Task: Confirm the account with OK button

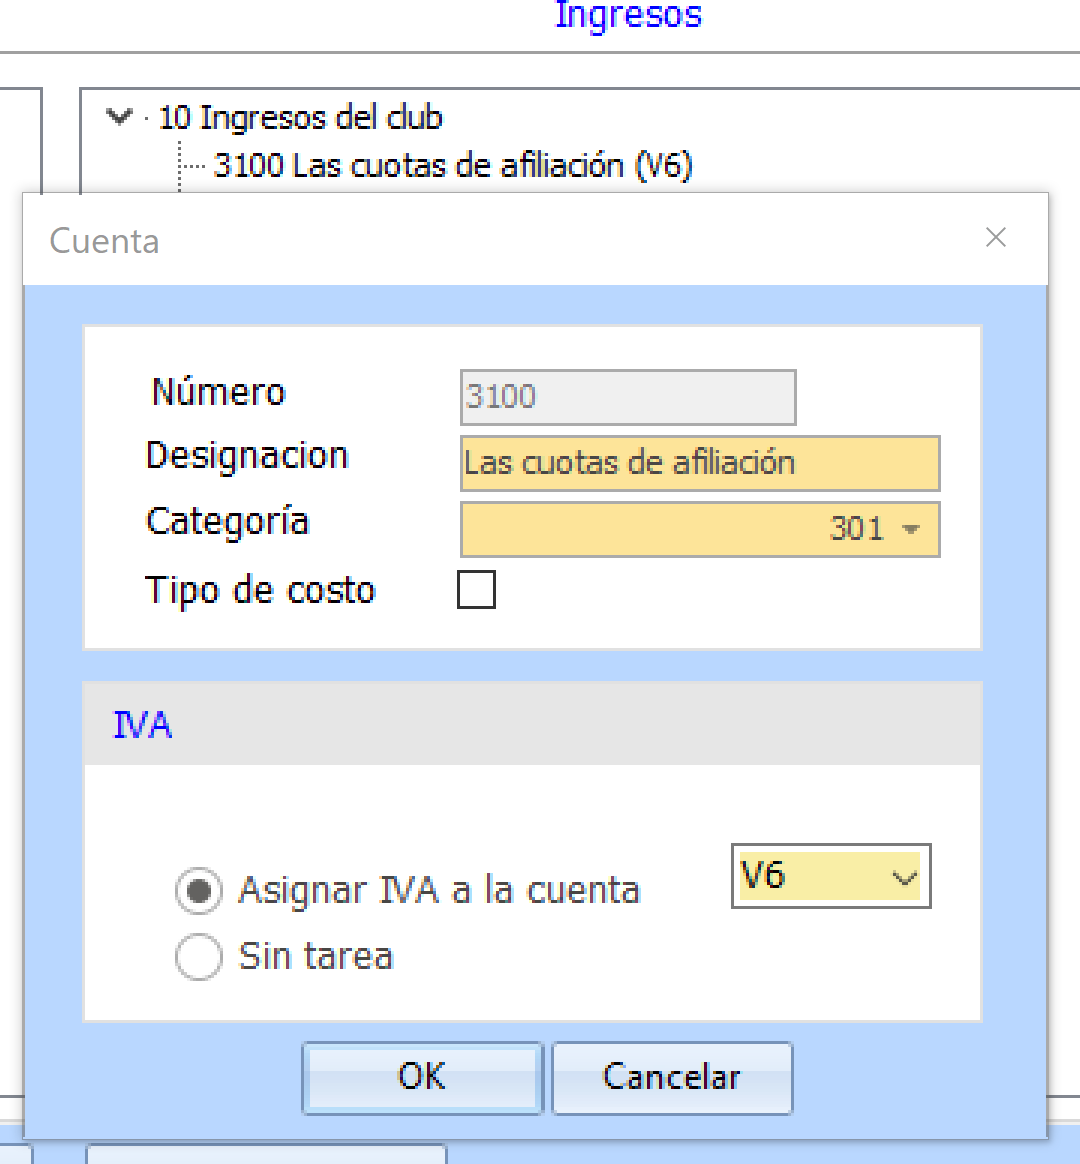Action: point(421,1077)
